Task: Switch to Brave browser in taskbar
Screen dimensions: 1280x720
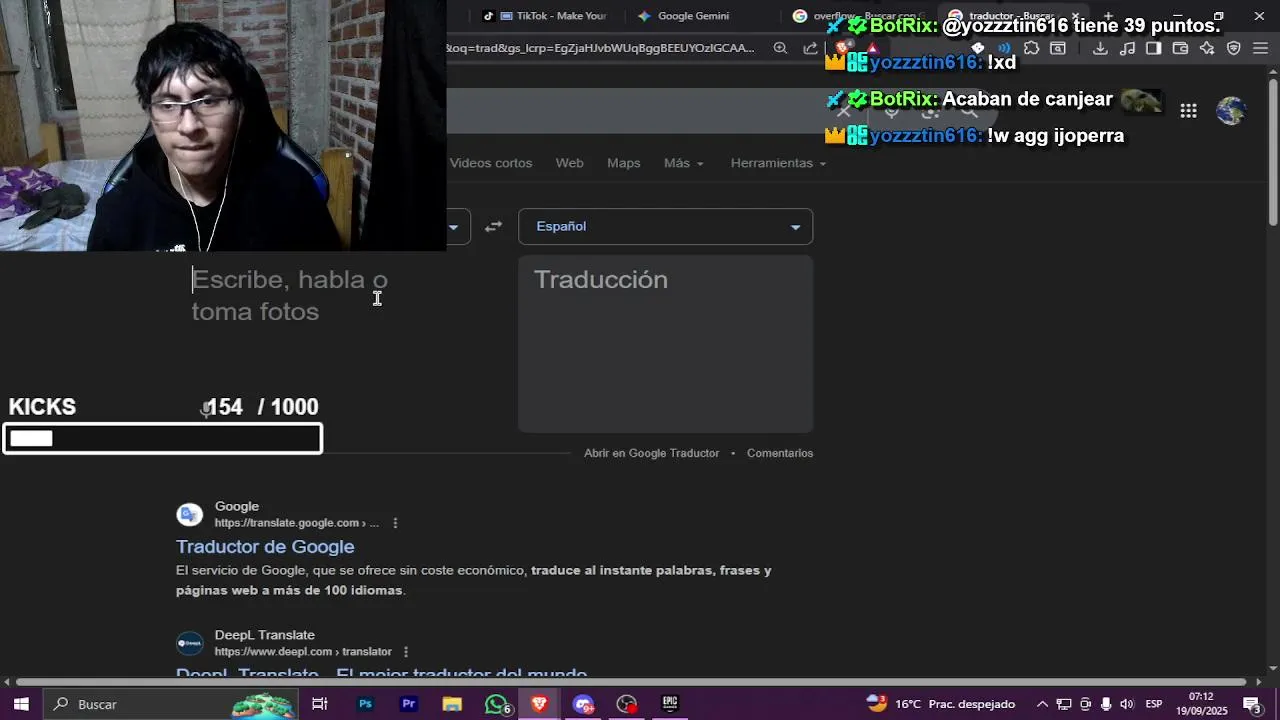Action: [539, 704]
